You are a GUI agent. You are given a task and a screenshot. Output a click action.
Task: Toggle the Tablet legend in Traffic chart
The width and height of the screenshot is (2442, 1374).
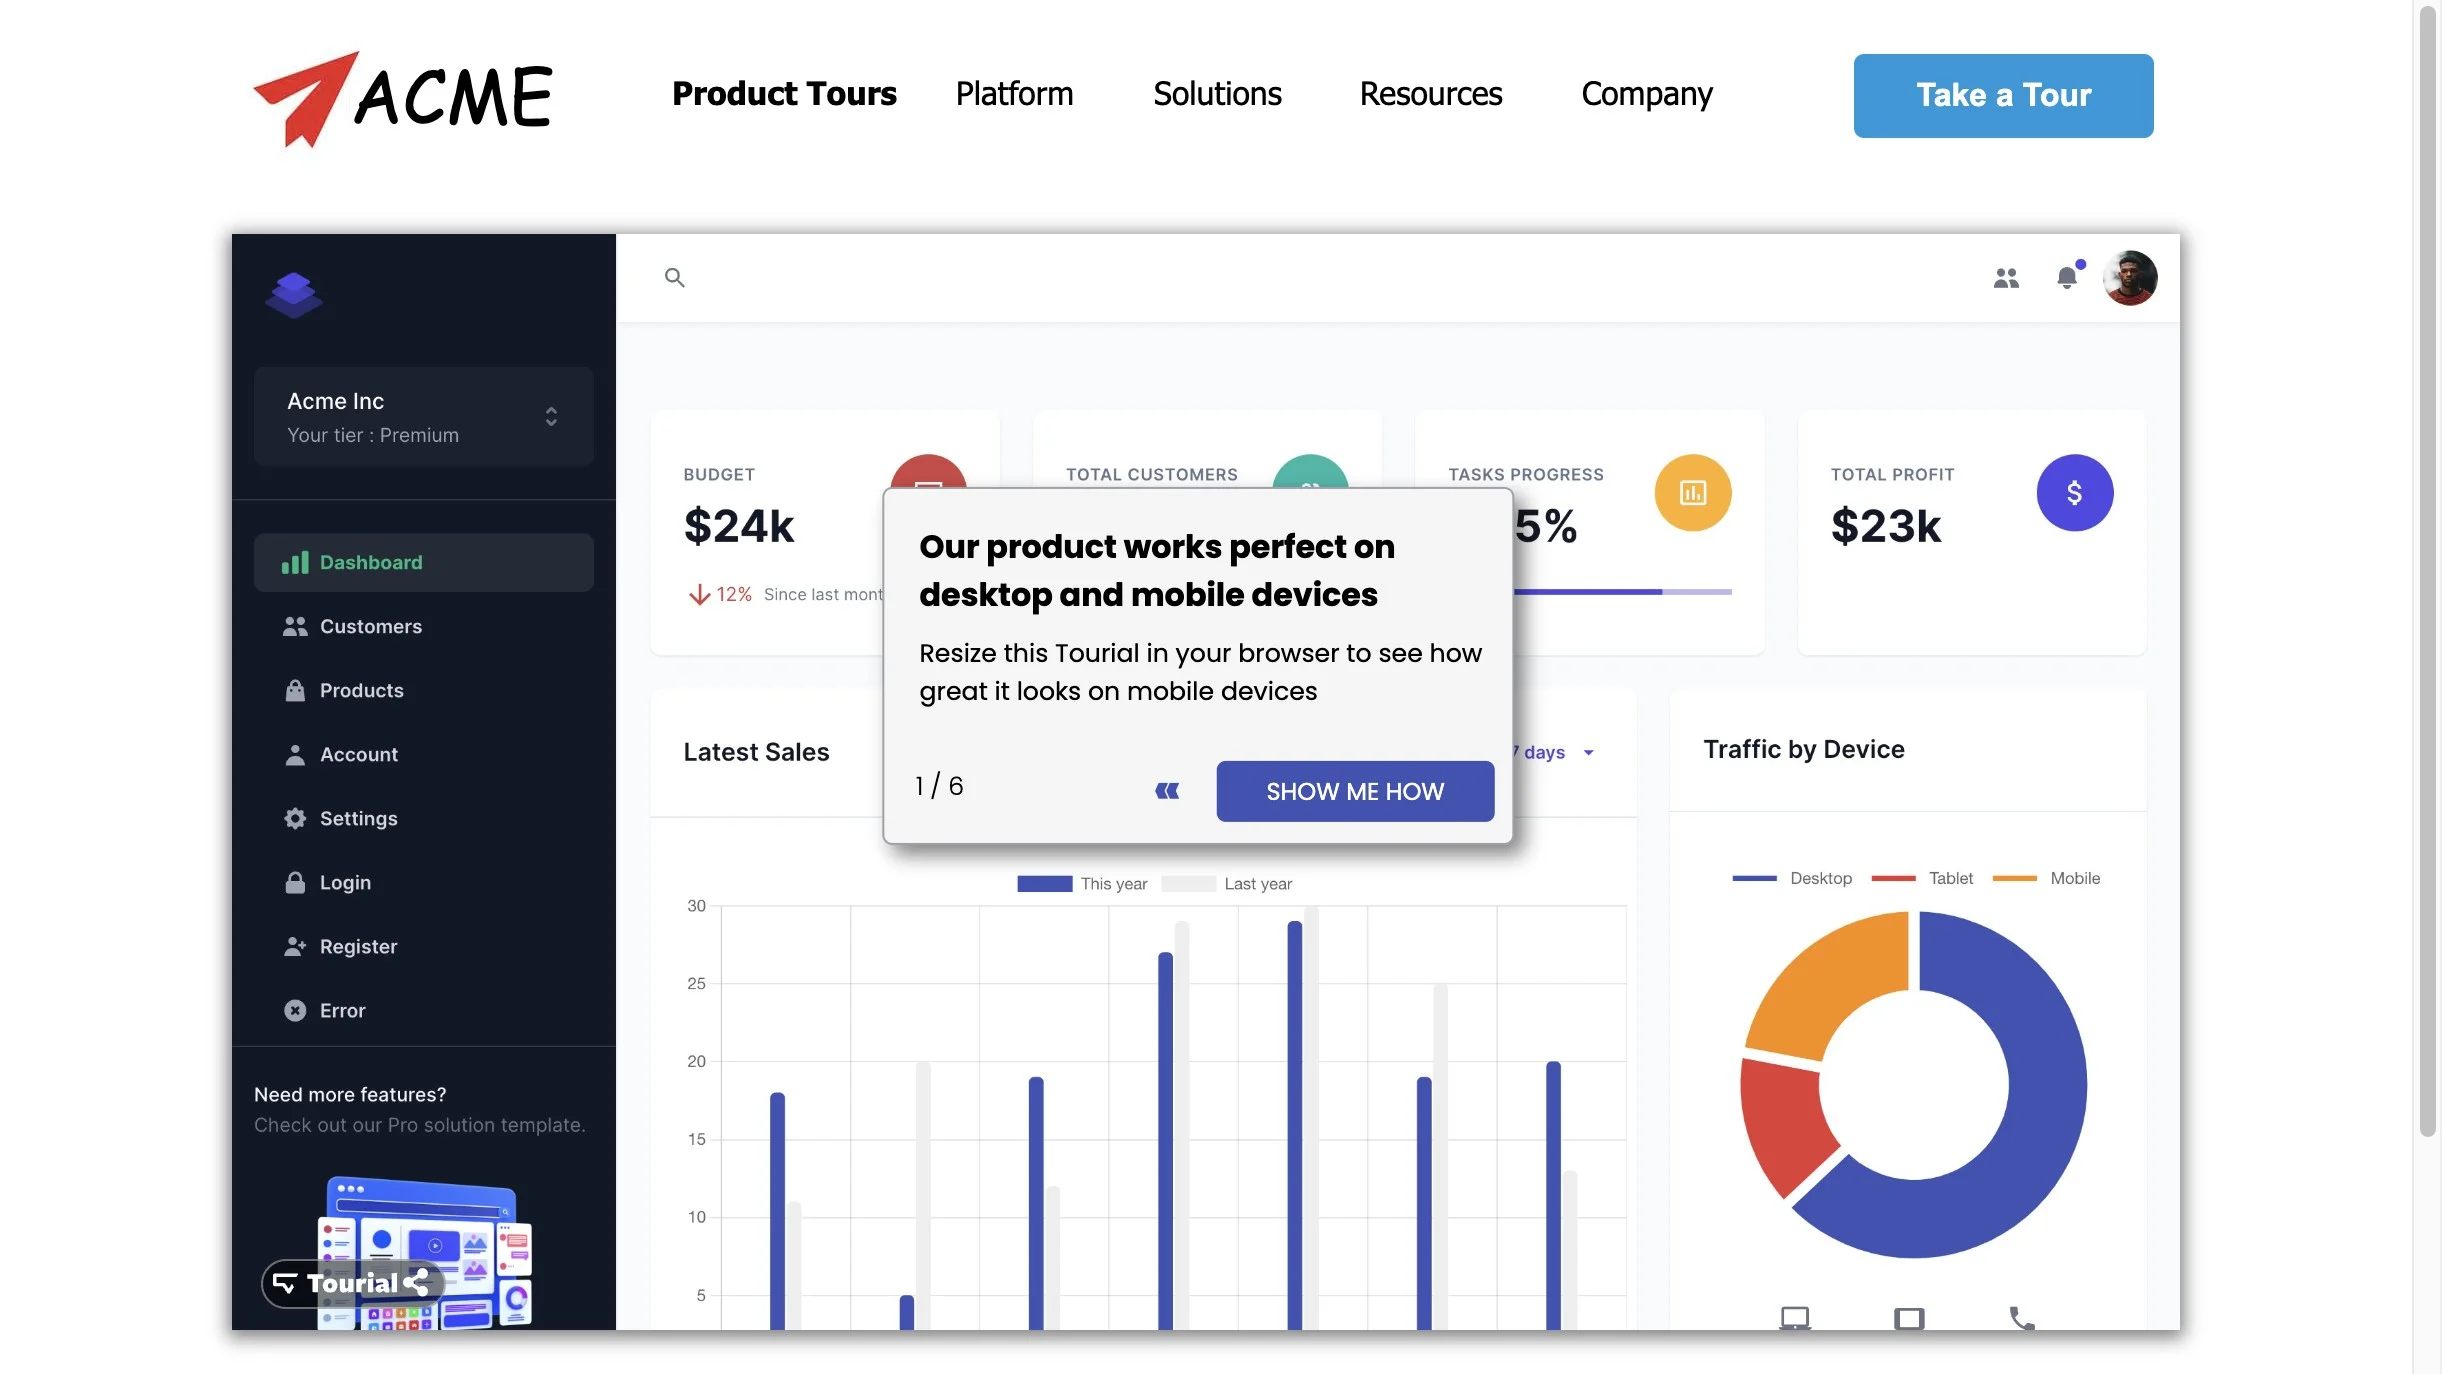tap(1922, 878)
